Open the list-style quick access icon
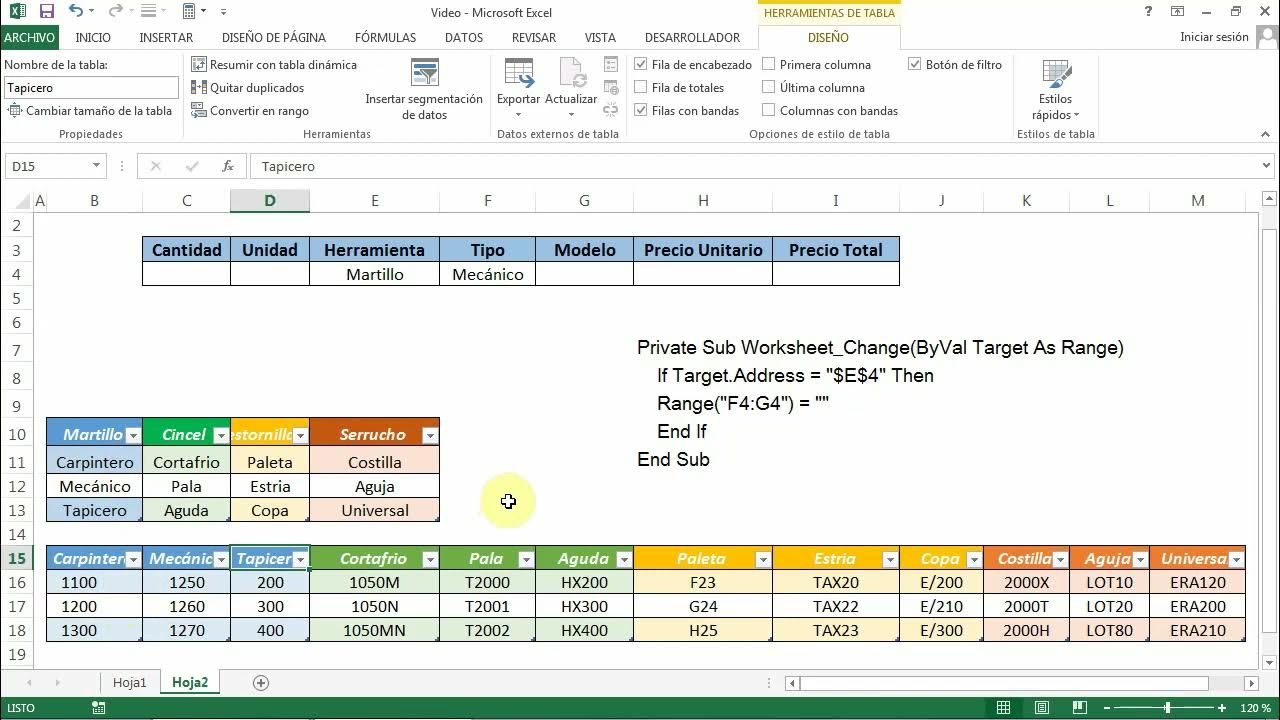1280x720 pixels. click(x=148, y=12)
